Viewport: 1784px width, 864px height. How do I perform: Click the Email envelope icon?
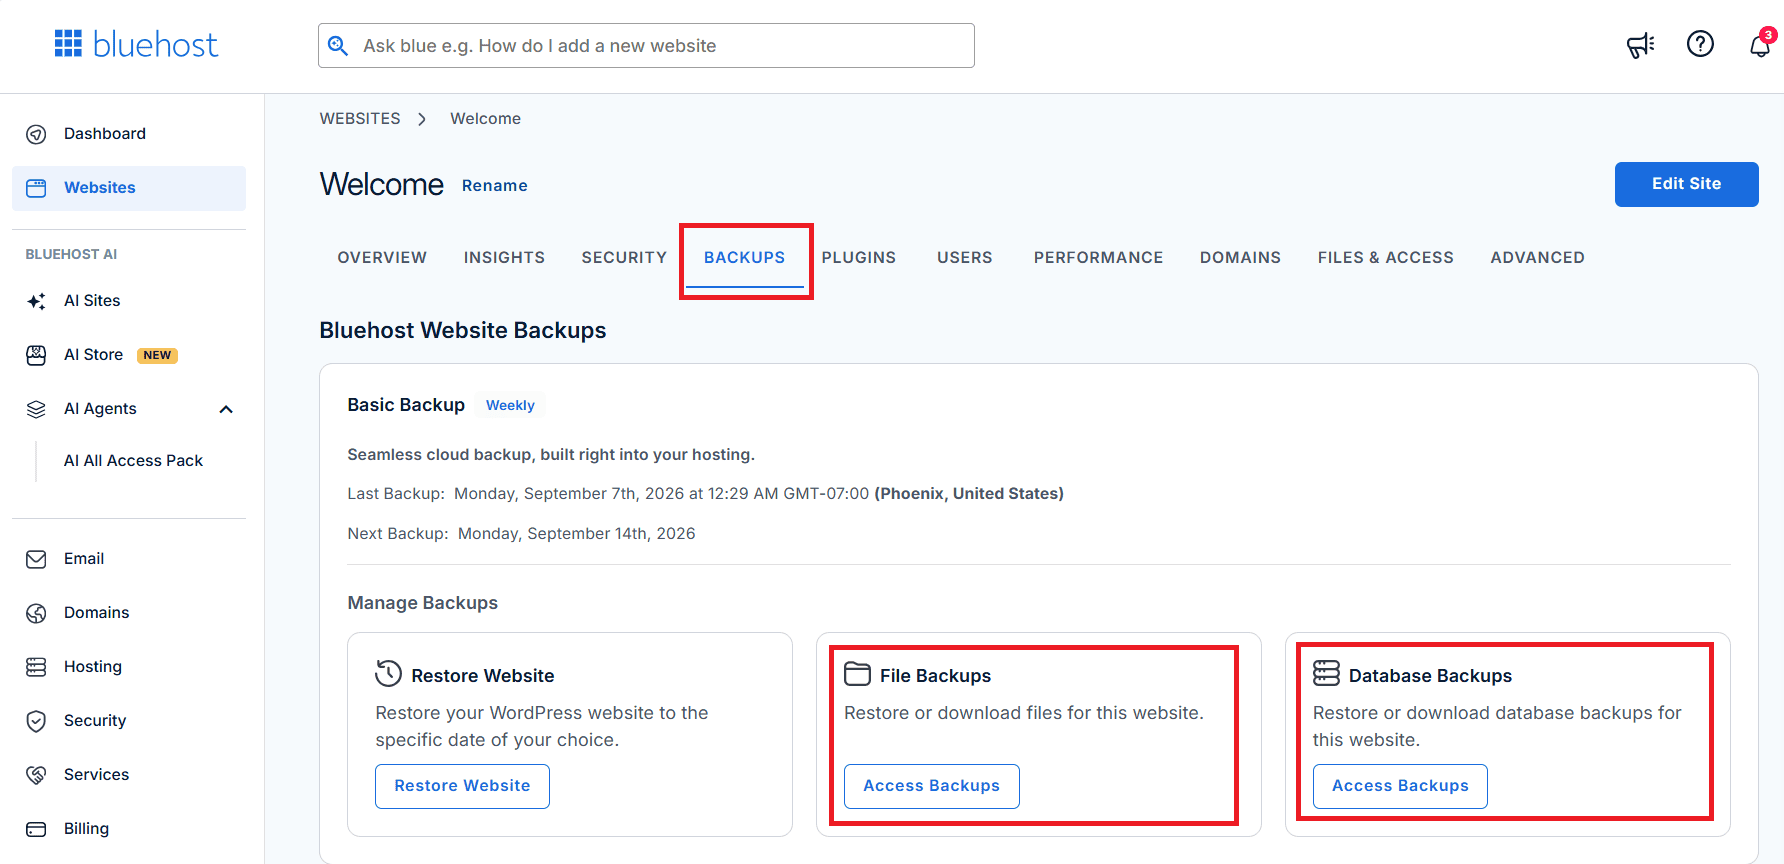36,559
